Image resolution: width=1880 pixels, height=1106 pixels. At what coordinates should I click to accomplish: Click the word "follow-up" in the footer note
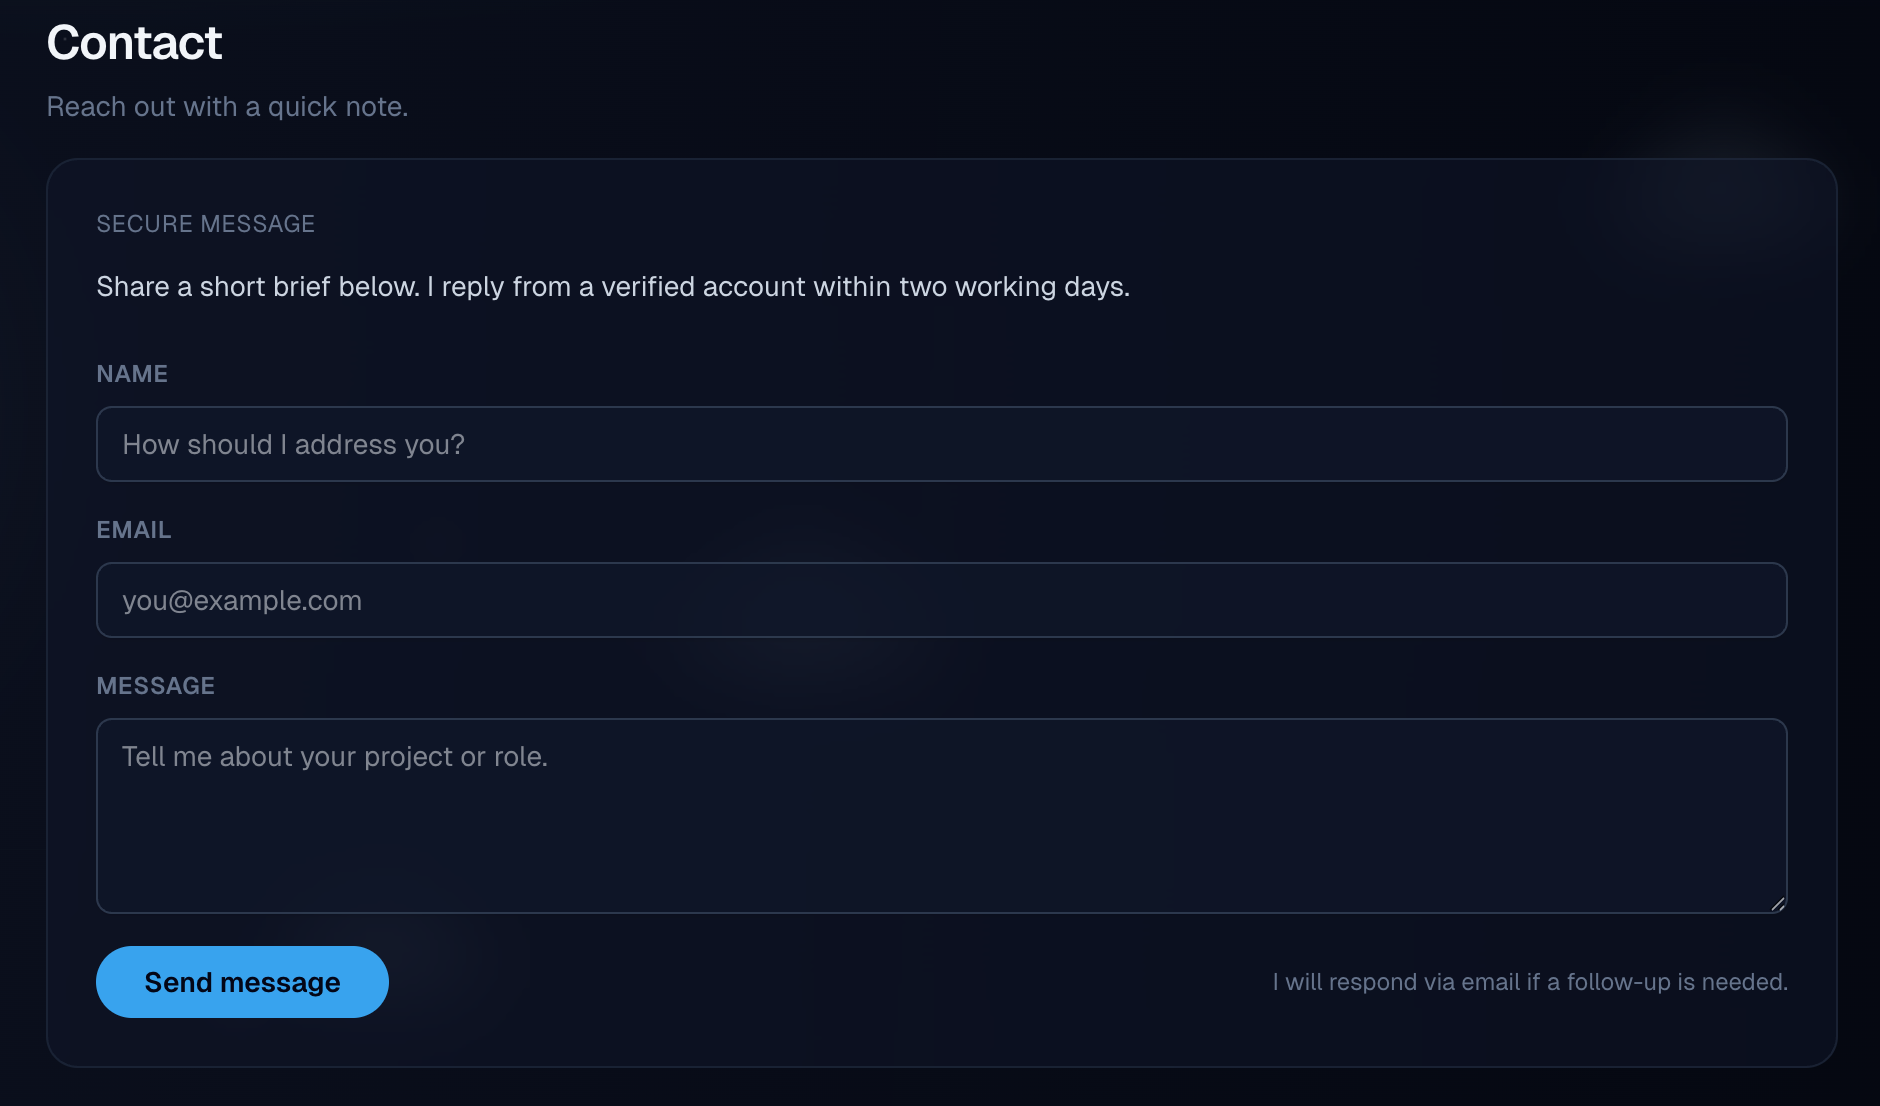(x=1618, y=982)
